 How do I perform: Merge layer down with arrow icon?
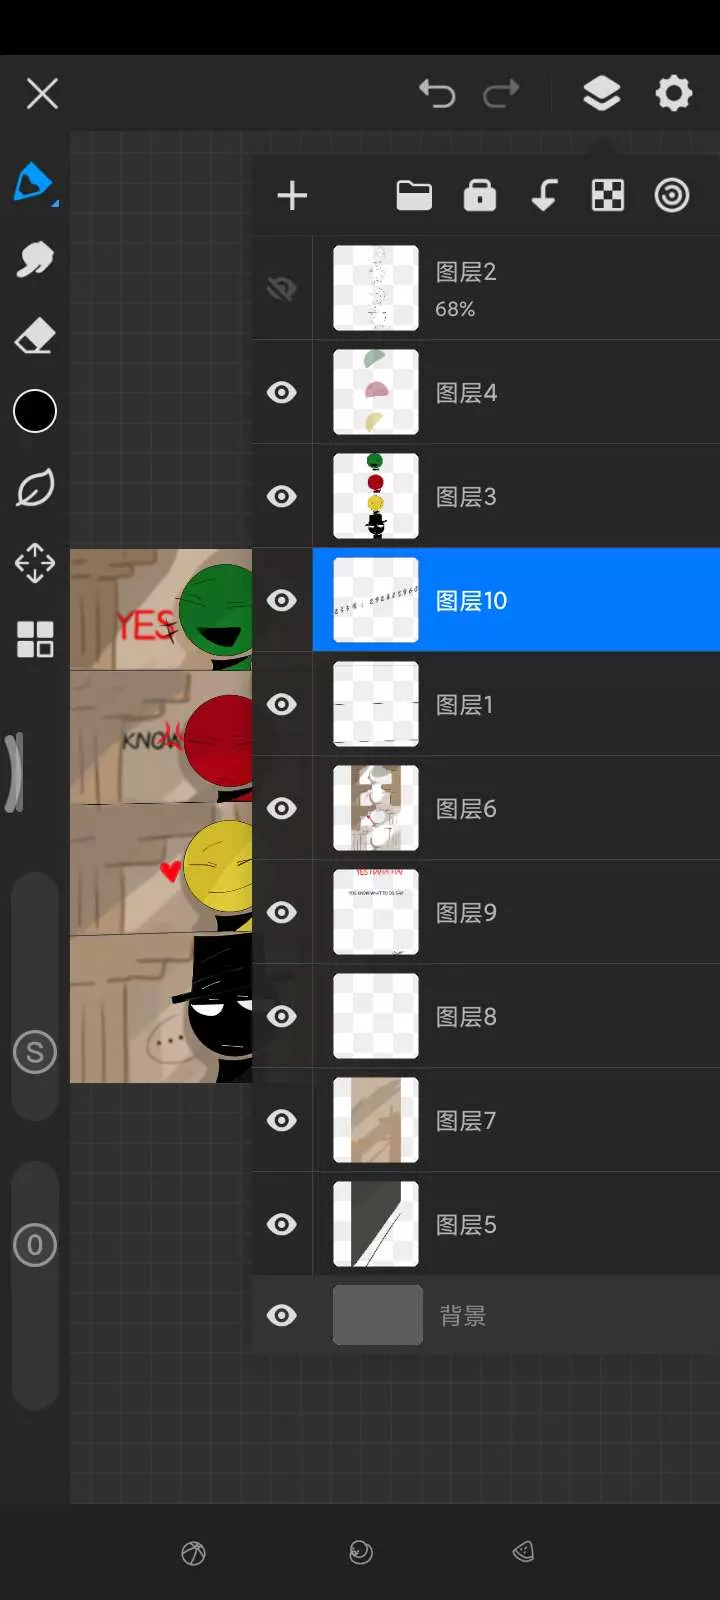pos(544,195)
